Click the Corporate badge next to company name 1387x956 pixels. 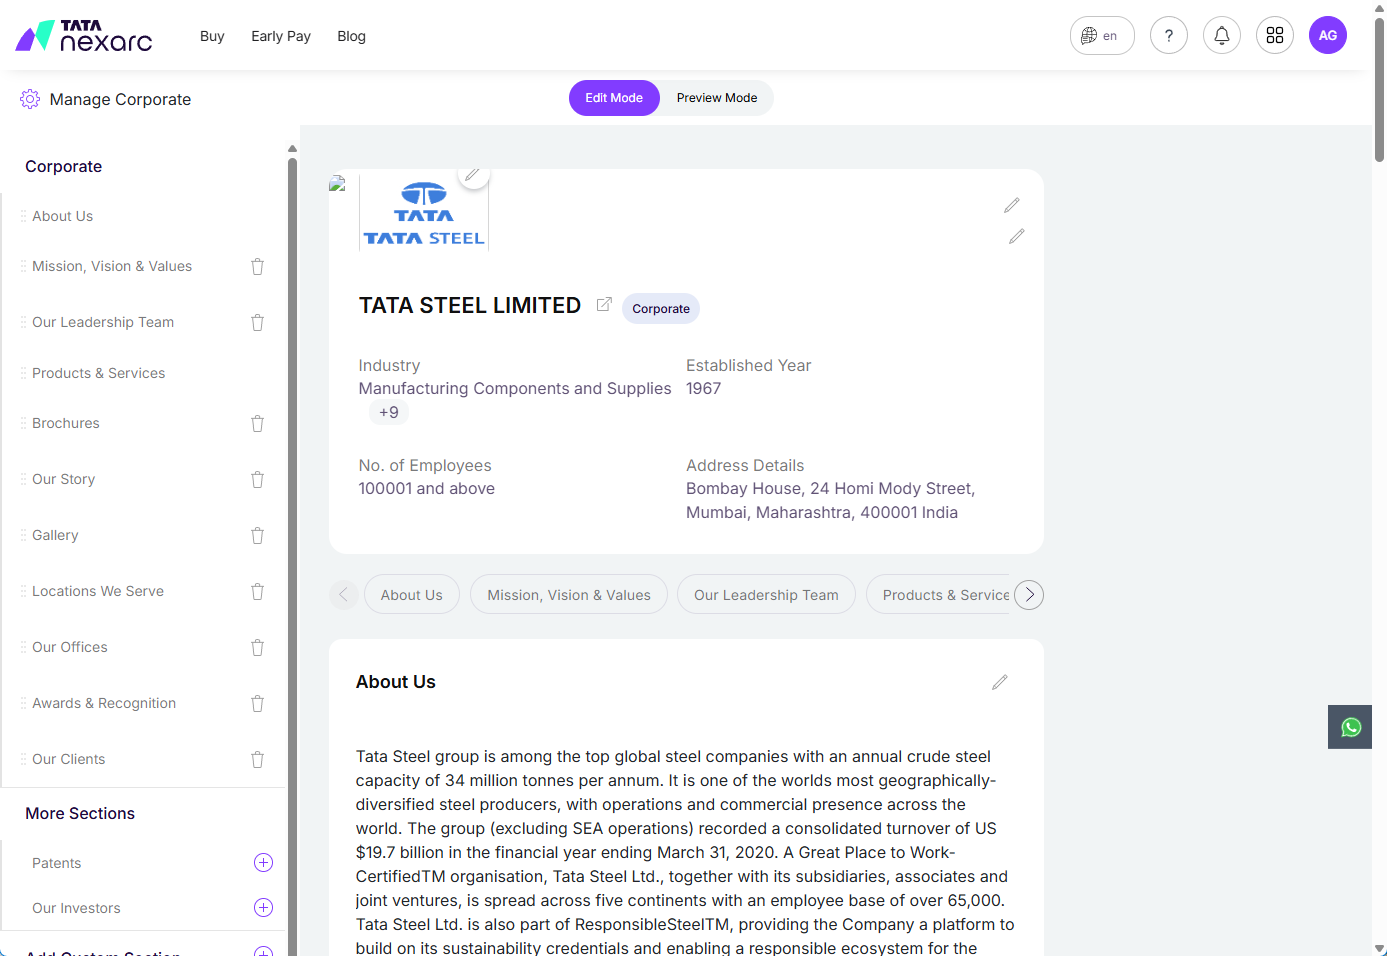661,309
